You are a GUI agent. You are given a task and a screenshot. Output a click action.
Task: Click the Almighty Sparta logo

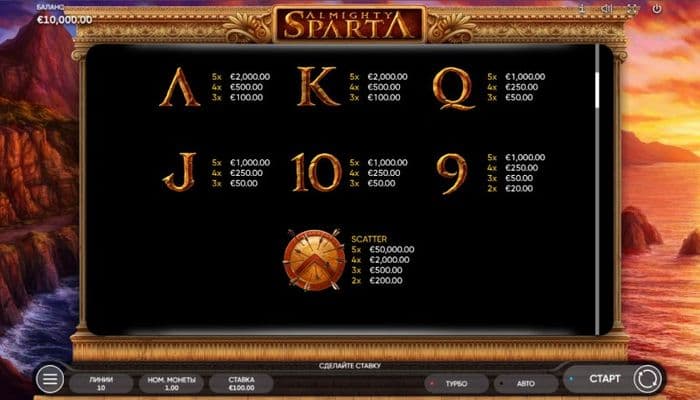point(350,24)
